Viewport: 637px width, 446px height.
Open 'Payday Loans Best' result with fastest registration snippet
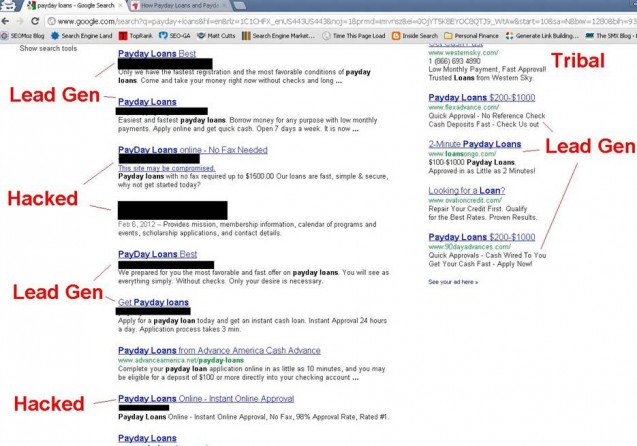coord(157,54)
